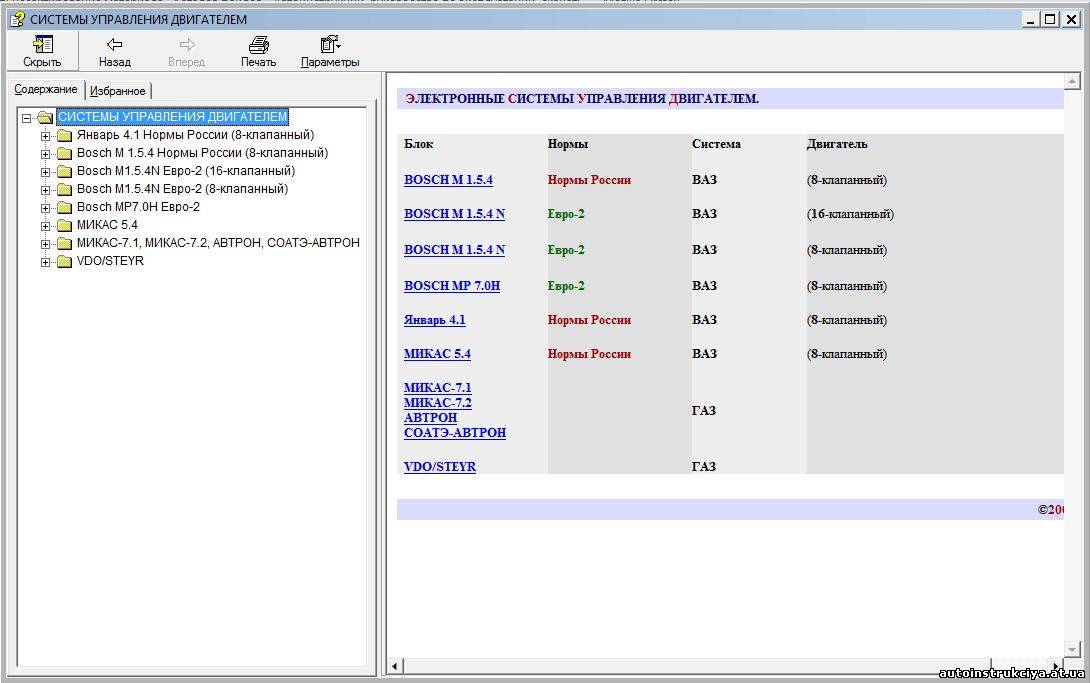Click the ЭЛЕКТРОННЫЕ СИСТЕМЫ УПРАВЛЕНИЯ ДВИГАТЕЛЕМ heading
The width and height of the screenshot is (1090, 683).
(x=582, y=99)
